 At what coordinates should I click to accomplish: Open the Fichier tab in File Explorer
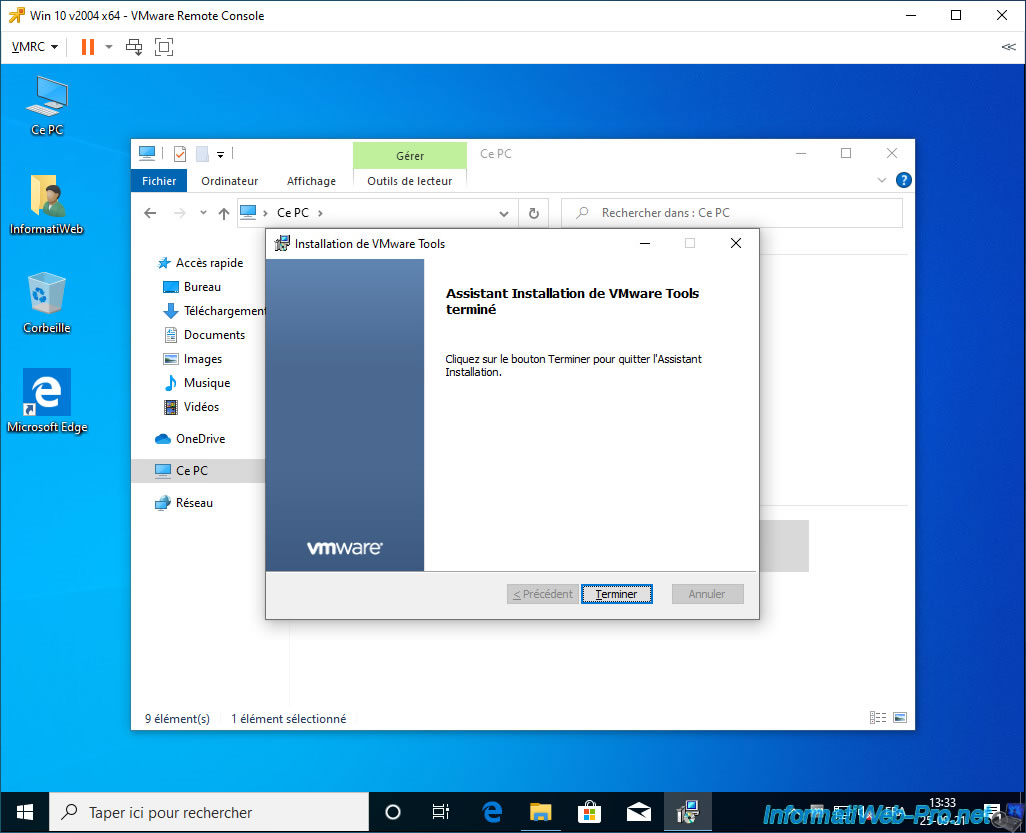coord(158,181)
